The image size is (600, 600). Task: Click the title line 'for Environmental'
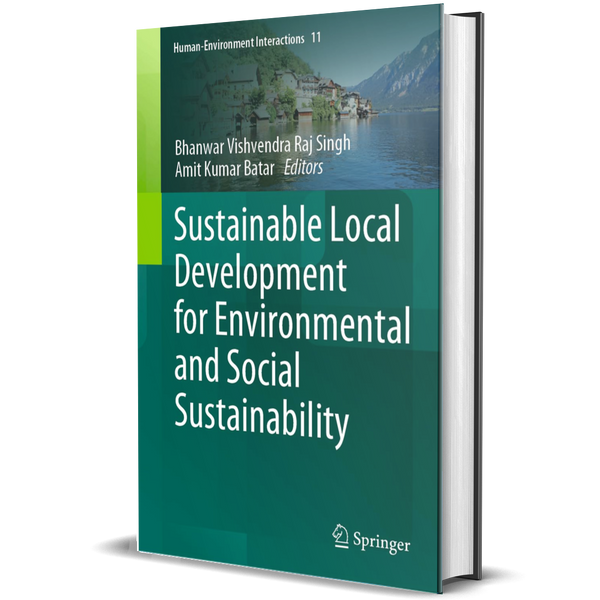pyautogui.click(x=292, y=324)
